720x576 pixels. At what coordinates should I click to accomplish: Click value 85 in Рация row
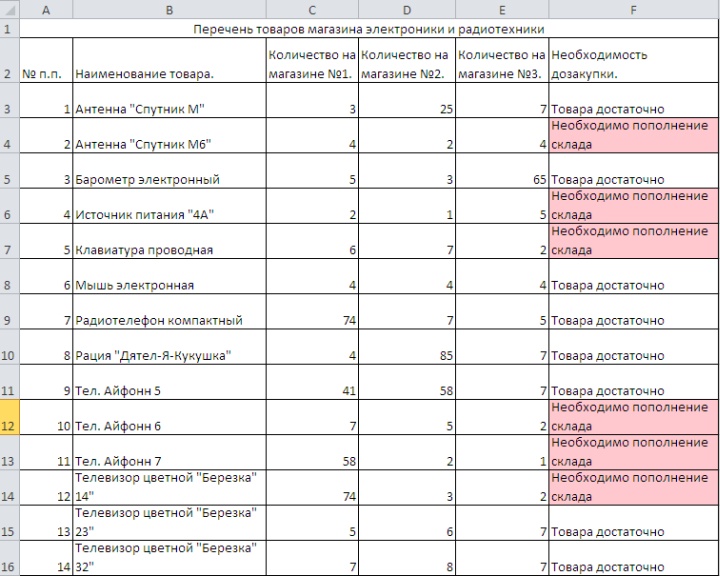[x=407, y=347]
